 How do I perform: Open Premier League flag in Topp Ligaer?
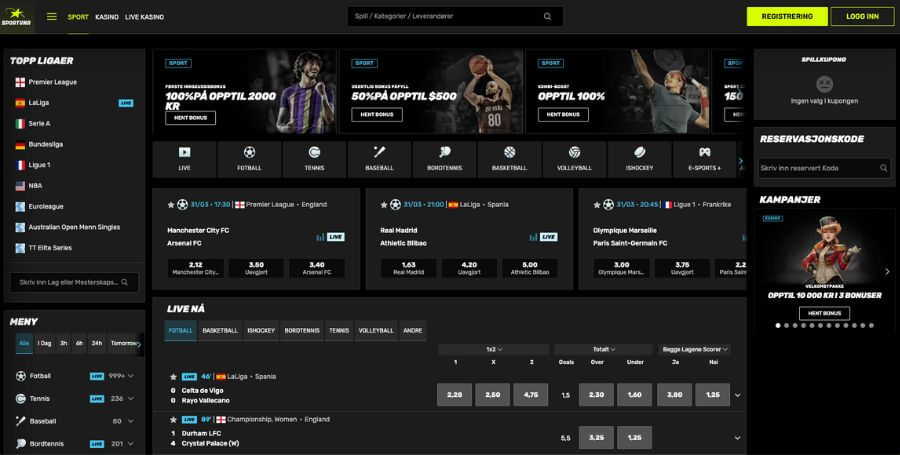pyautogui.click(x=20, y=82)
